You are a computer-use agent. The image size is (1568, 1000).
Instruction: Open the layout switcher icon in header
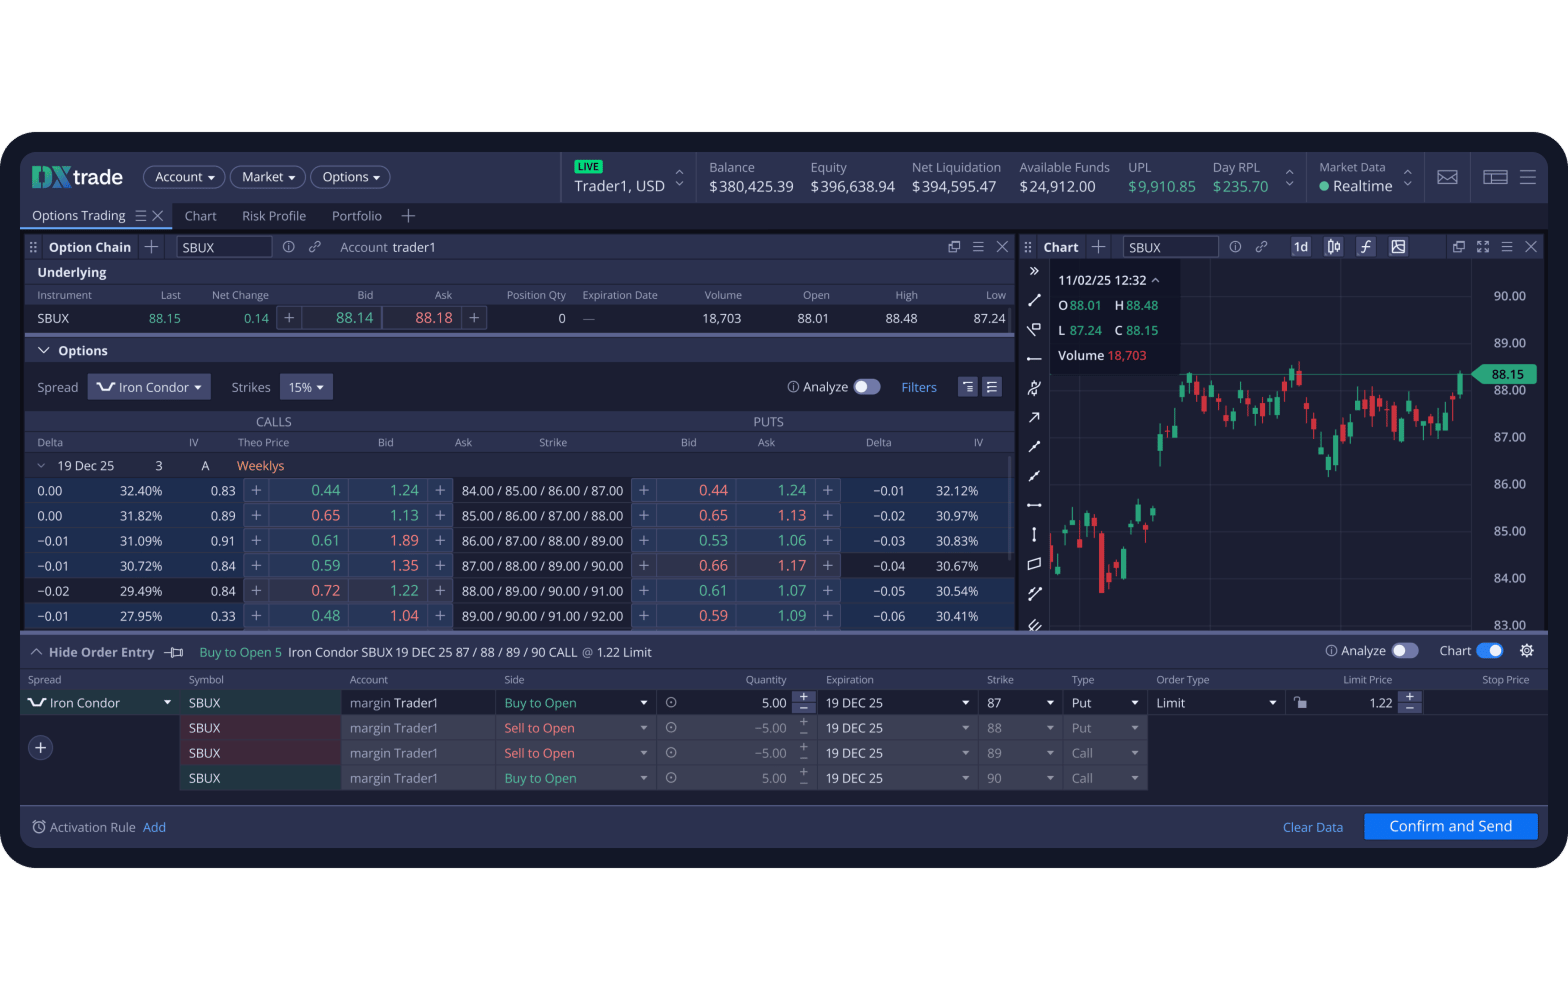coord(1495,177)
